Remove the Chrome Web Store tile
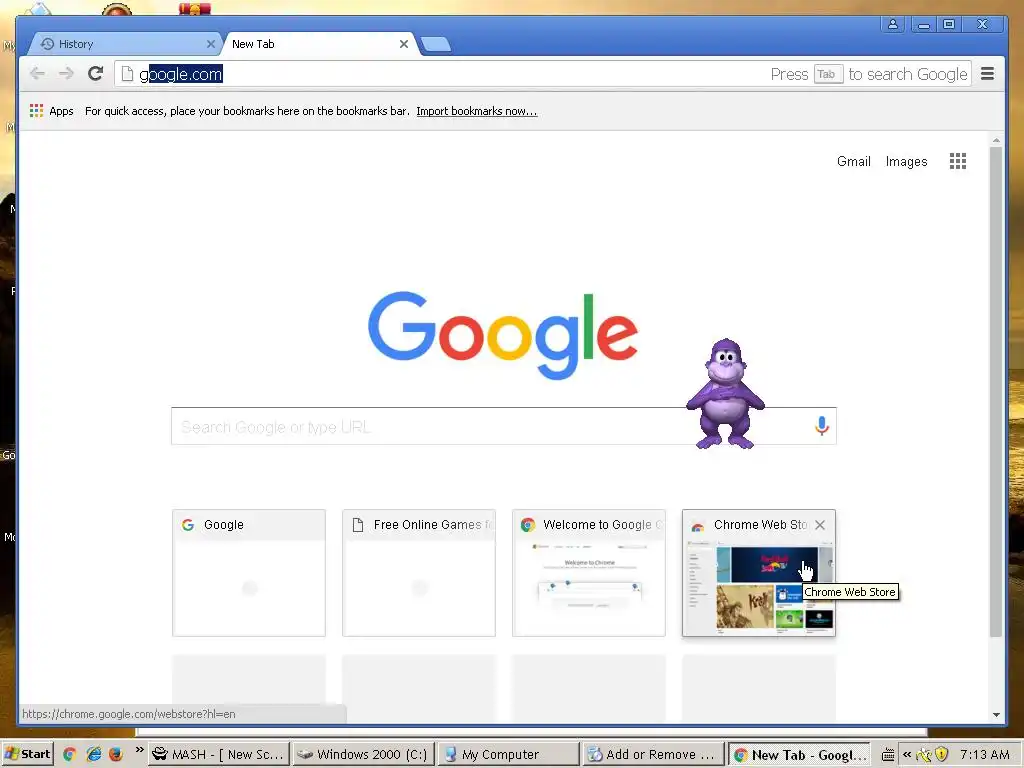 coord(820,525)
